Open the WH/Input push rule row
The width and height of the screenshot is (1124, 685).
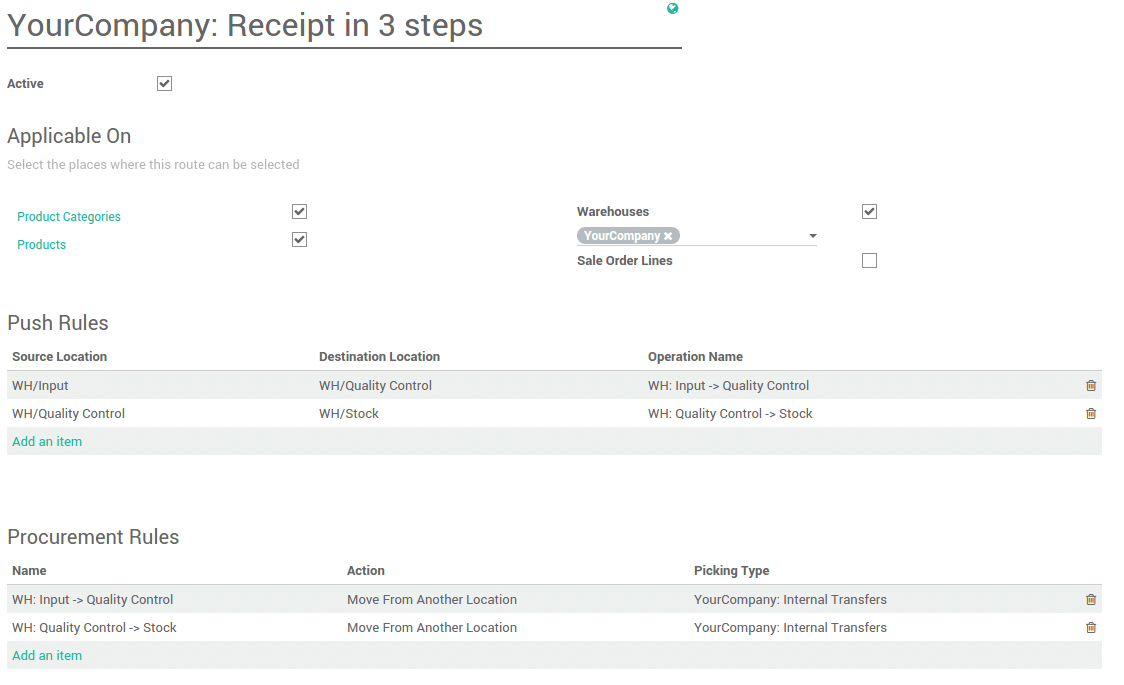[x=40, y=385]
